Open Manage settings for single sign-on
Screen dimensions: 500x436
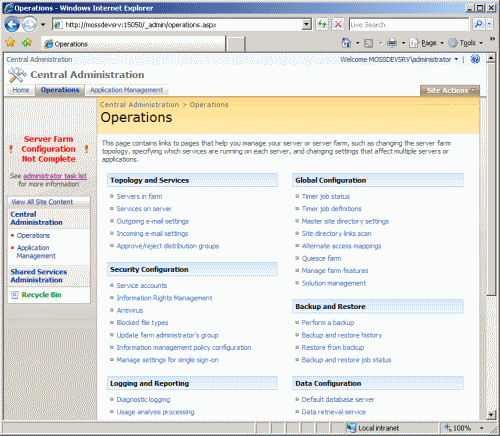tap(167, 360)
